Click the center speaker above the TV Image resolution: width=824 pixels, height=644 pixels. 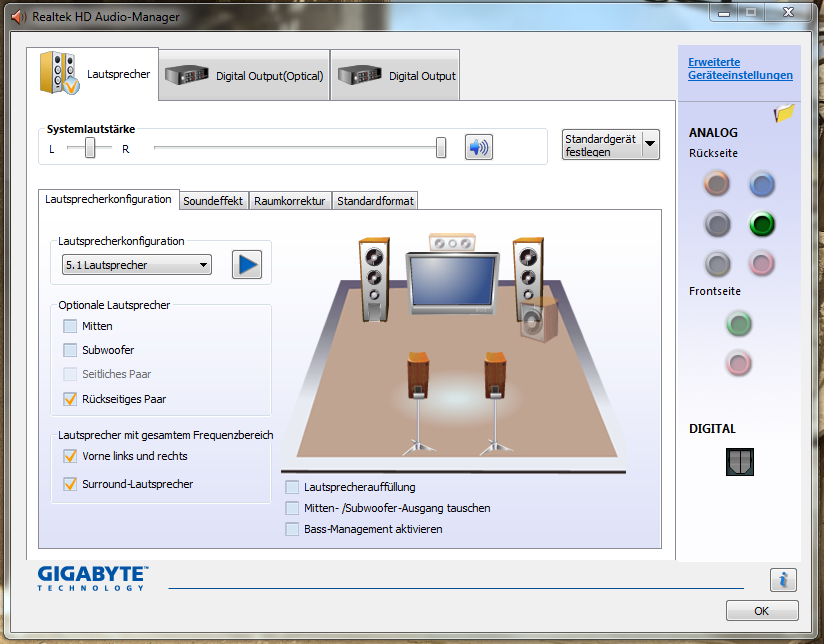452,243
